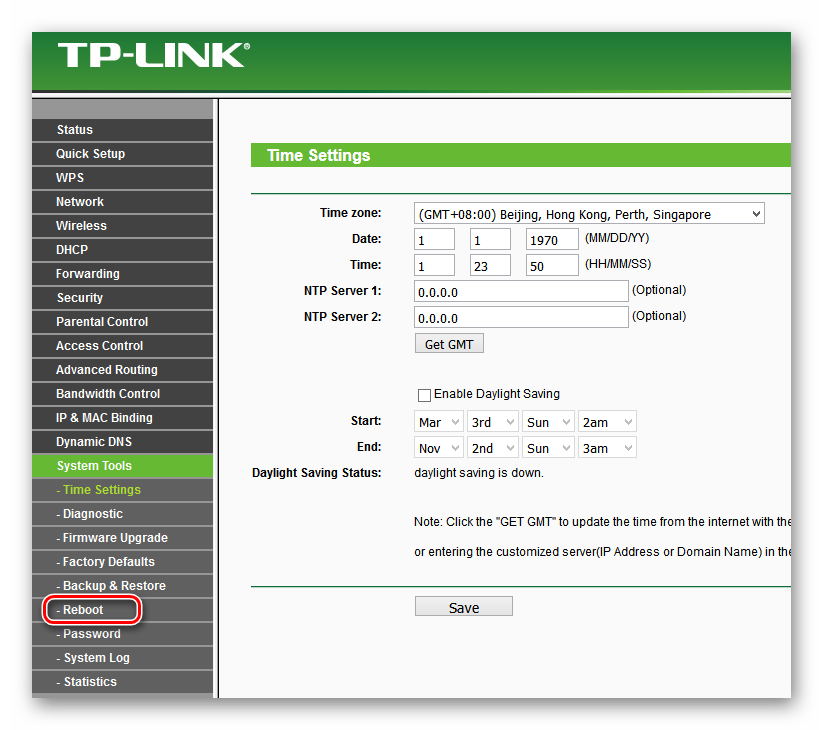Focus the year field showing 1970
Screen dimensions: 823x730
point(552,239)
